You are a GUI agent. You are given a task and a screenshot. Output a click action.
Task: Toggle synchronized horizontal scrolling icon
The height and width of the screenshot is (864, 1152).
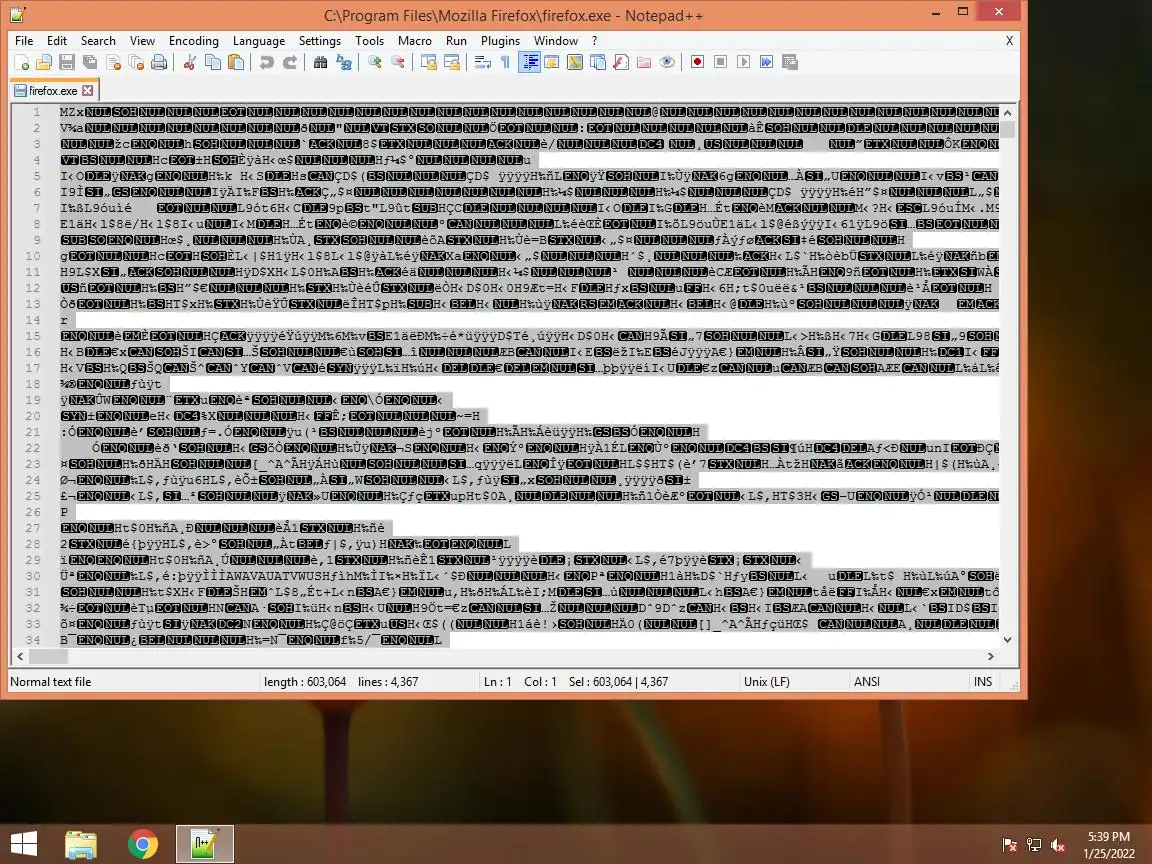pyautogui.click(x=452, y=62)
